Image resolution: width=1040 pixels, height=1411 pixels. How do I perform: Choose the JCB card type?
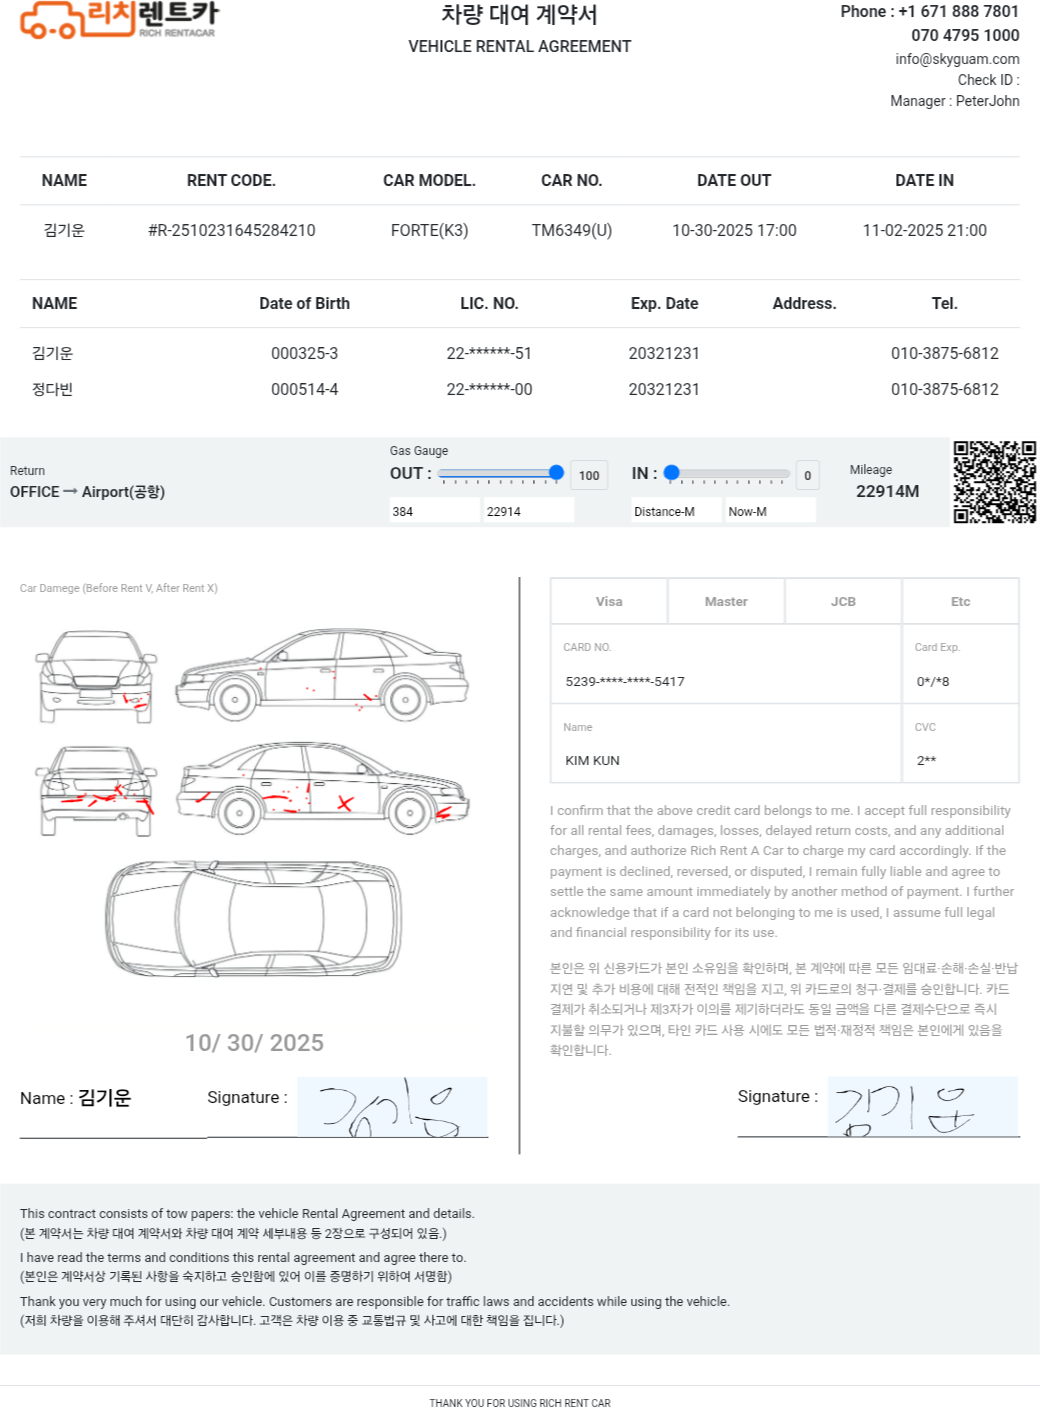[x=843, y=602]
